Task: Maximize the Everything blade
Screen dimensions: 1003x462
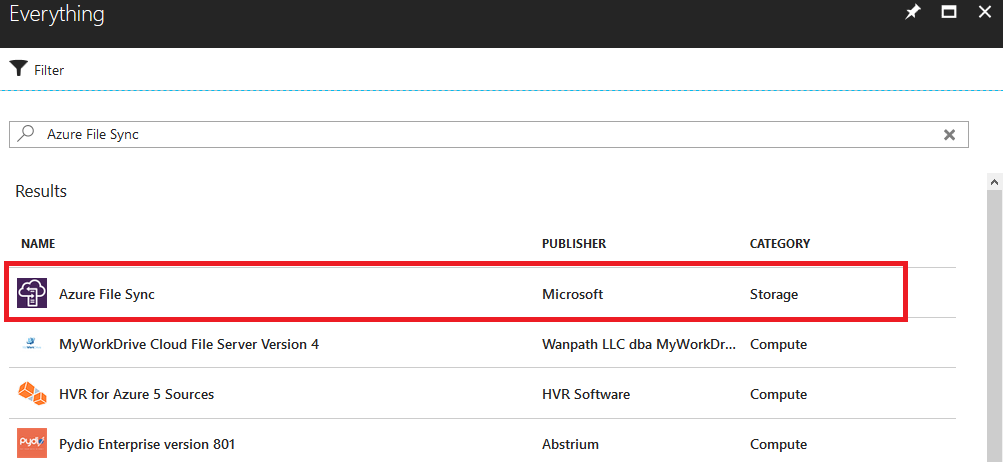Action: coord(949,12)
